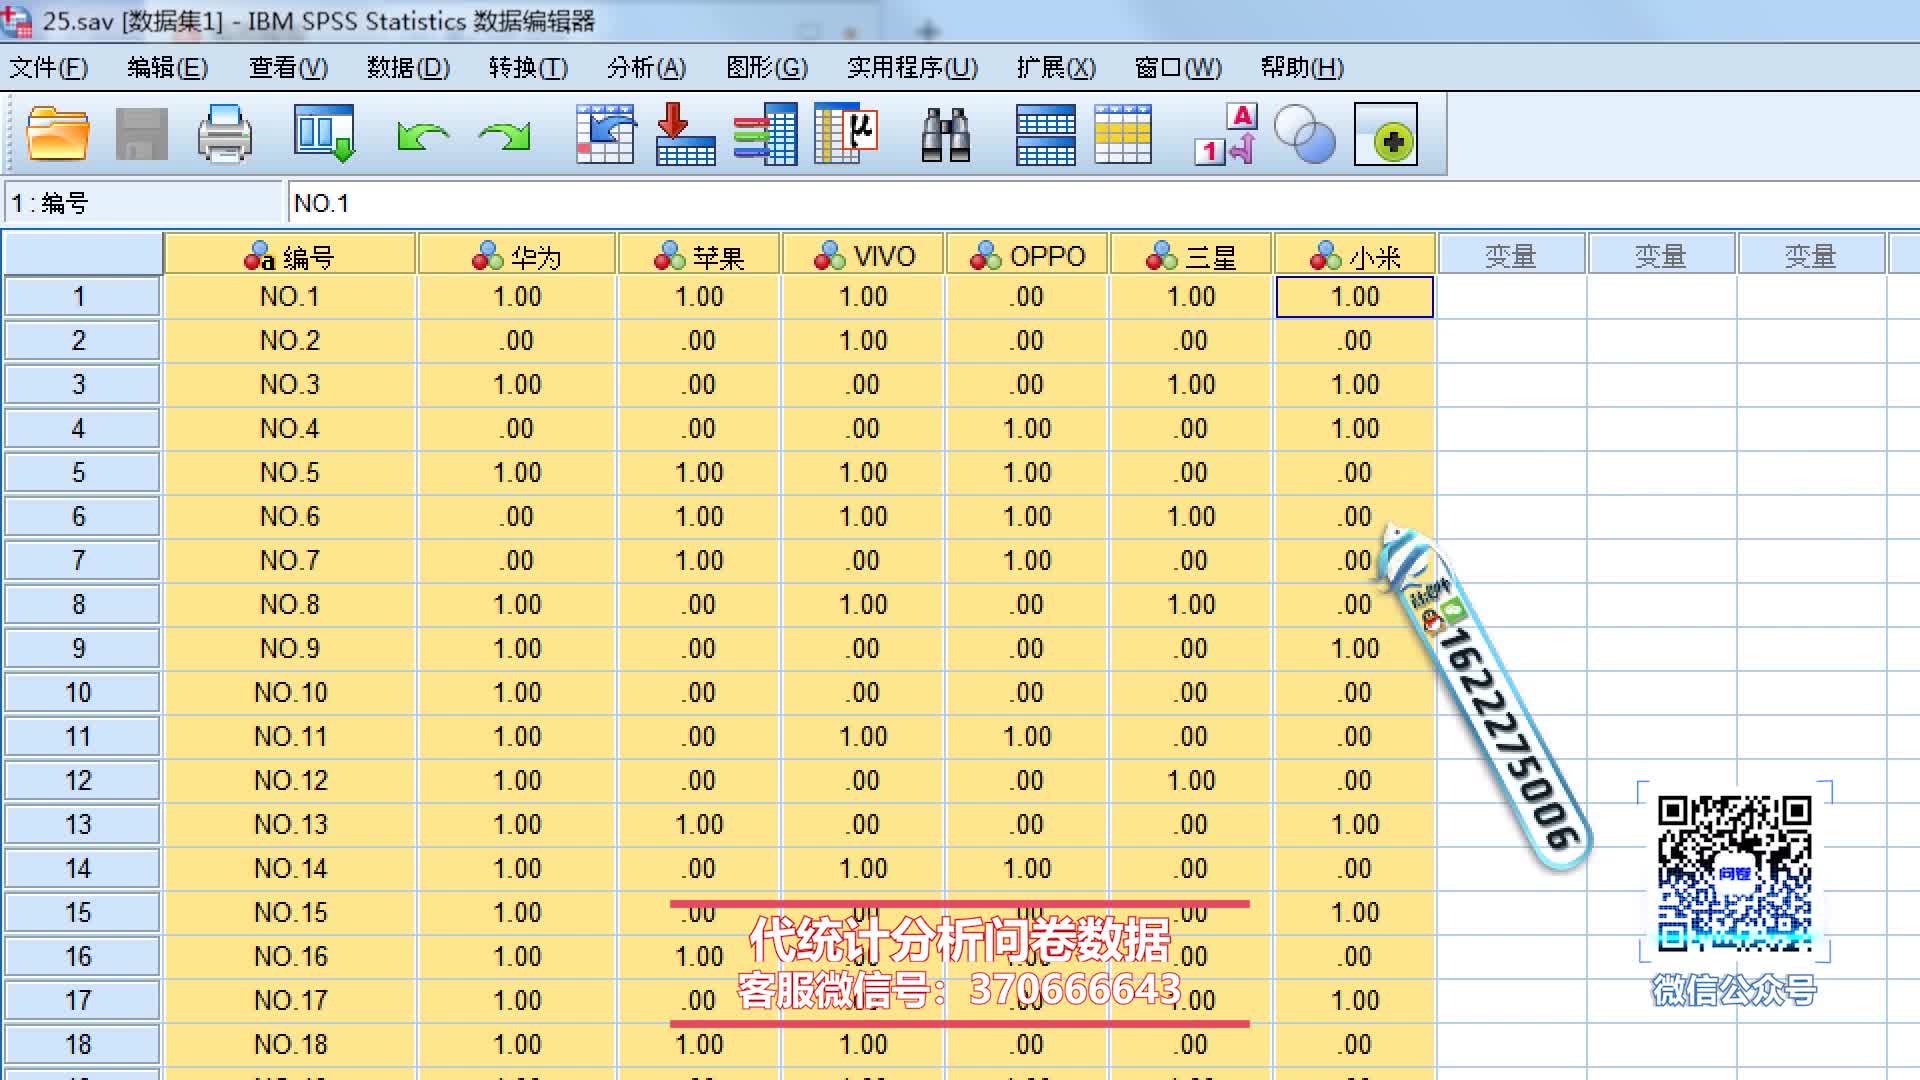Open the 数据(D) menu

tap(408, 68)
